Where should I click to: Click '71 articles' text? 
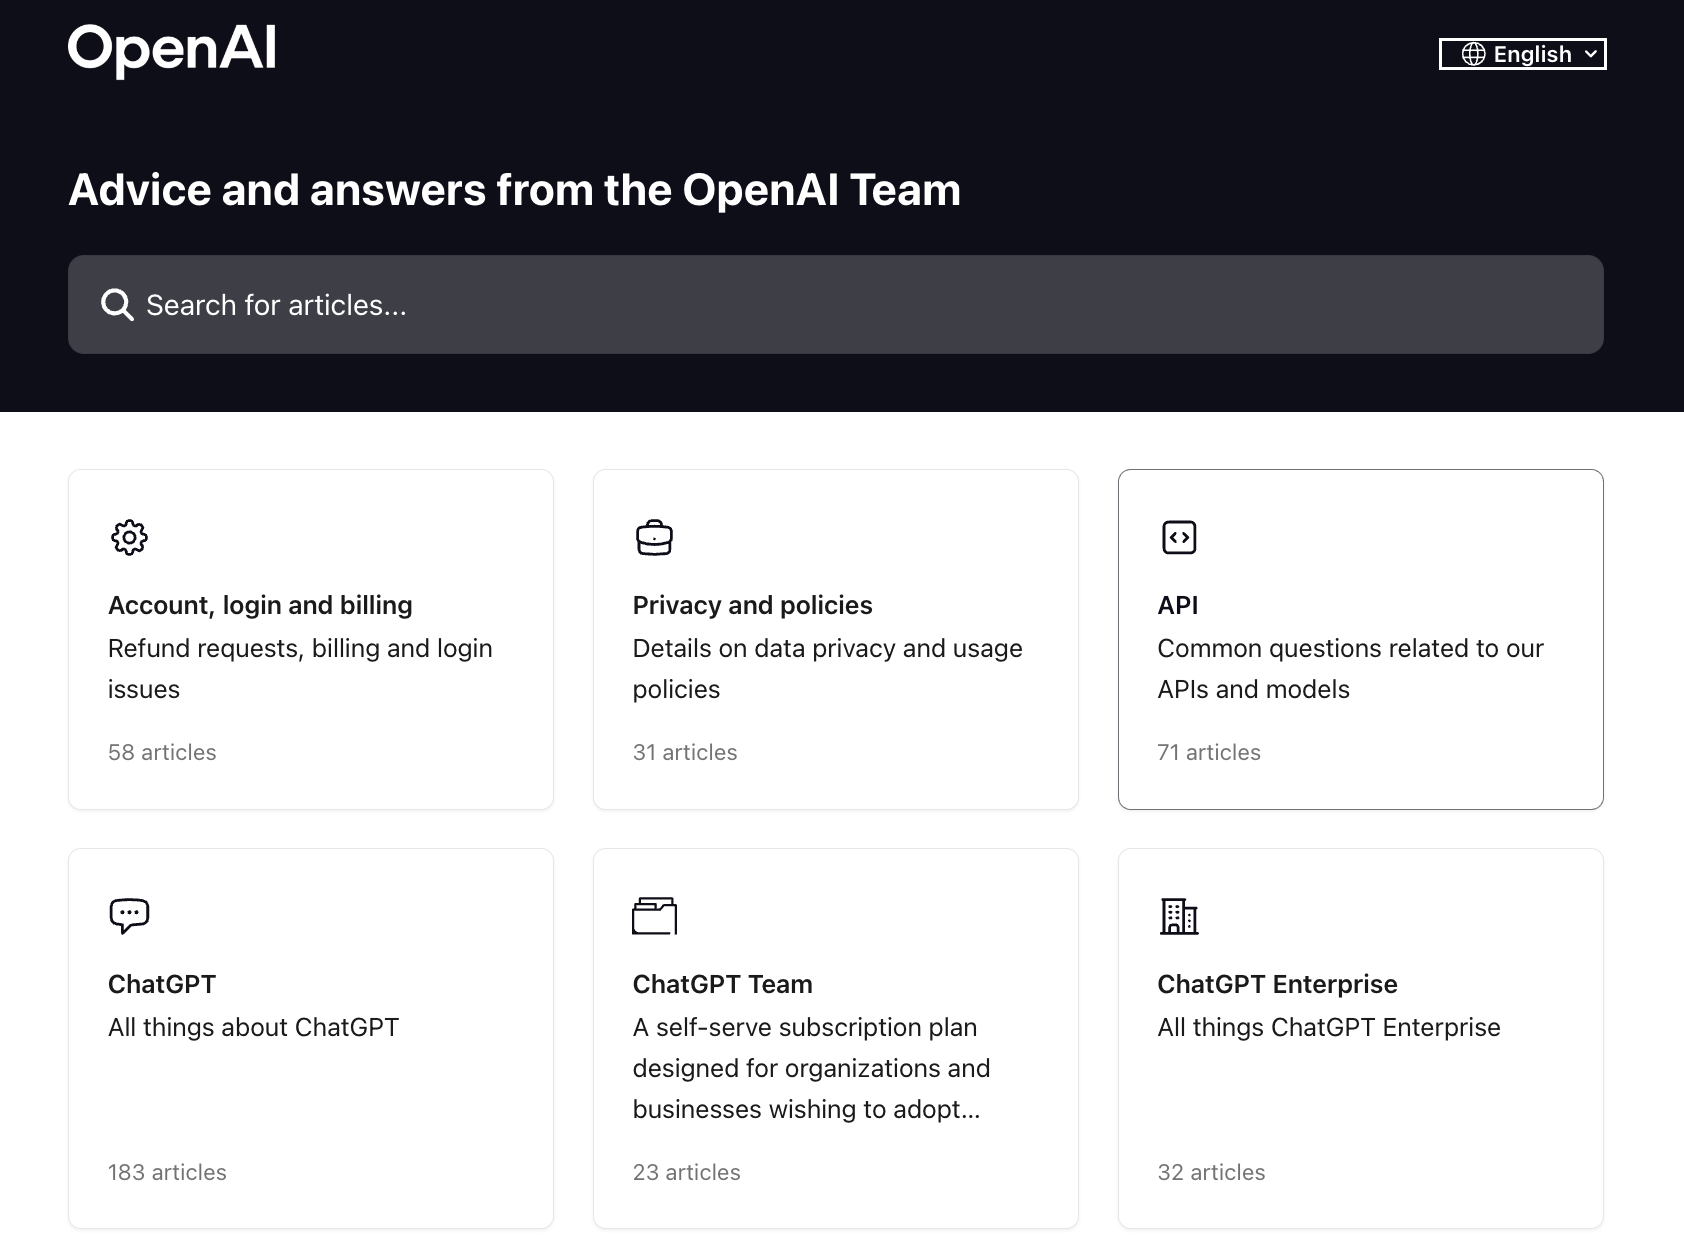(1209, 752)
